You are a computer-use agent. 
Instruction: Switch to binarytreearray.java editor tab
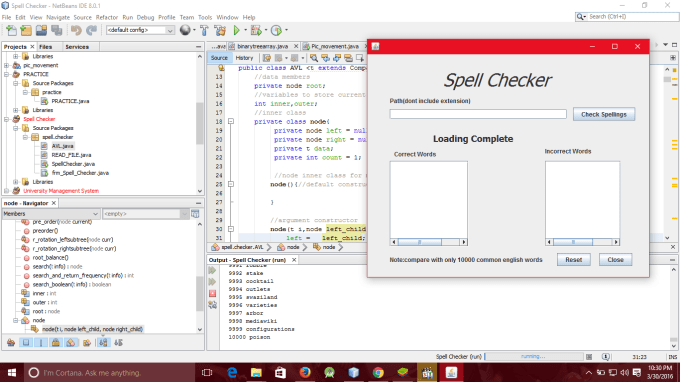click(x=262, y=46)
